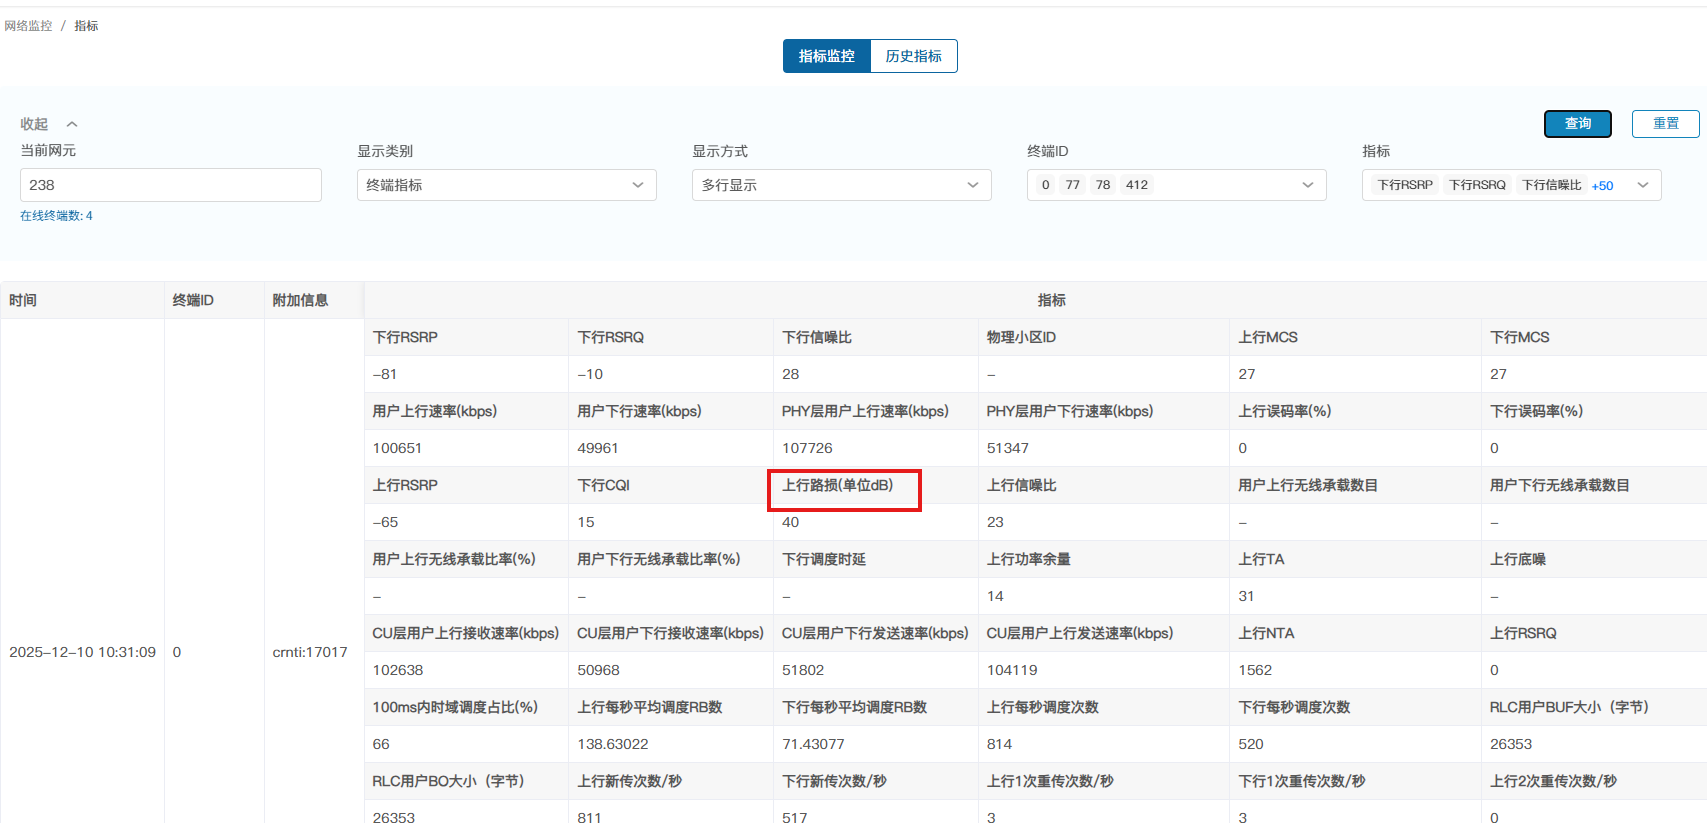The width and height of the screenshot is (1707, 823).
Task: Click the 重置 button
Action: point(1665,123)
